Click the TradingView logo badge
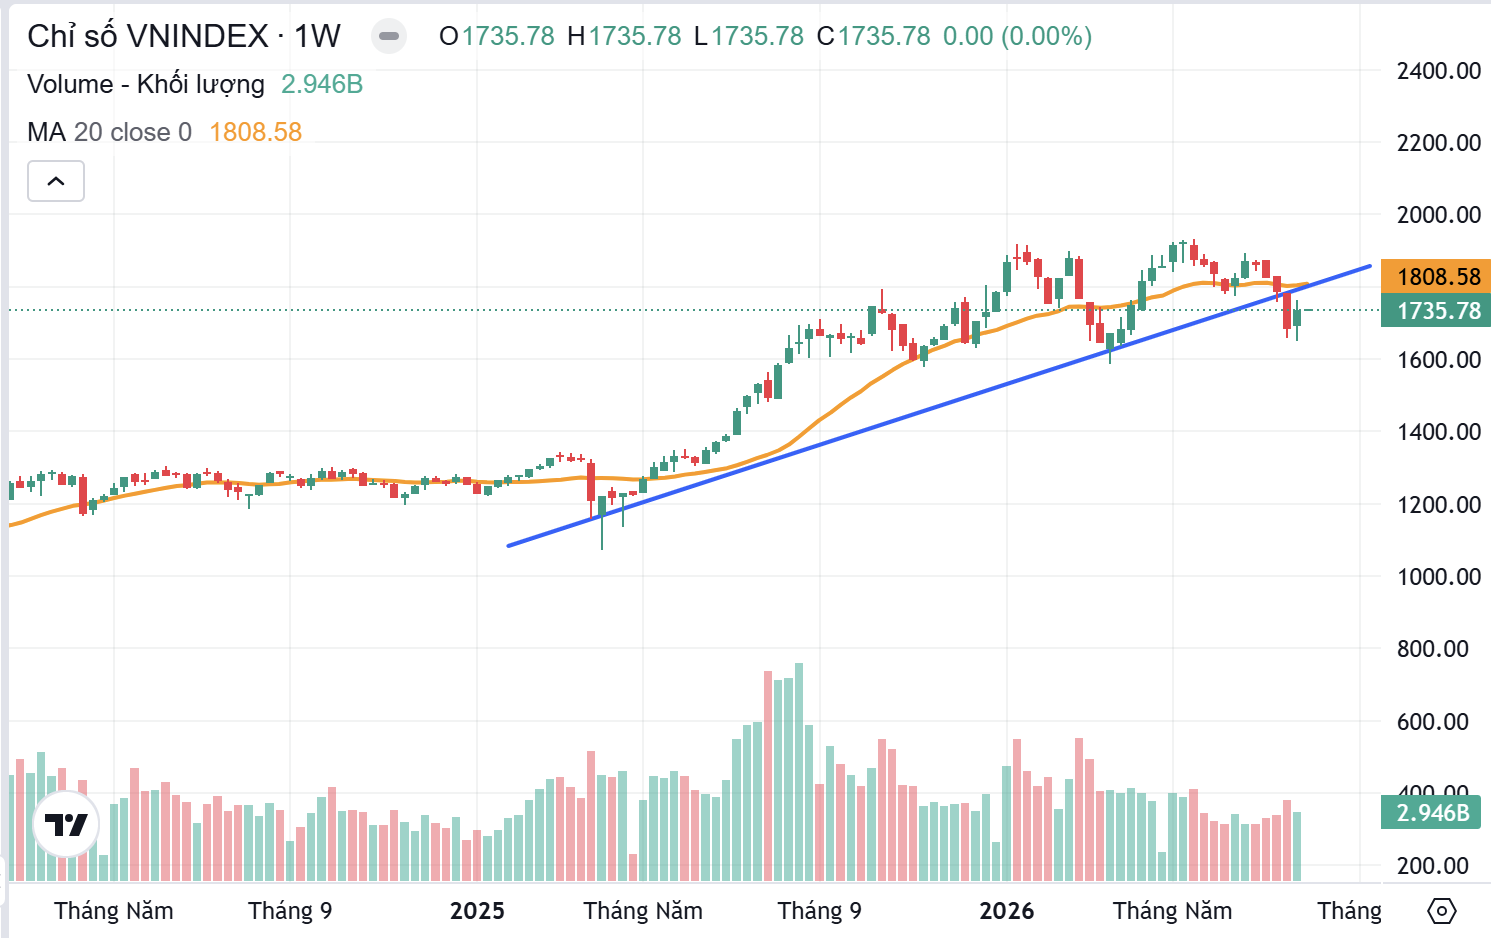This screenshot has width=1491, height=938. click(x=66, y=825)
